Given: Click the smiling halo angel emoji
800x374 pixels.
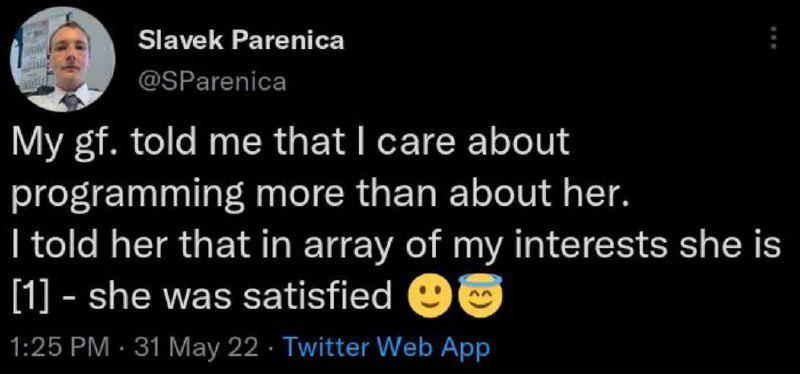Looking at the screenshot, I should pyautogui.click(x=480, y=295).
